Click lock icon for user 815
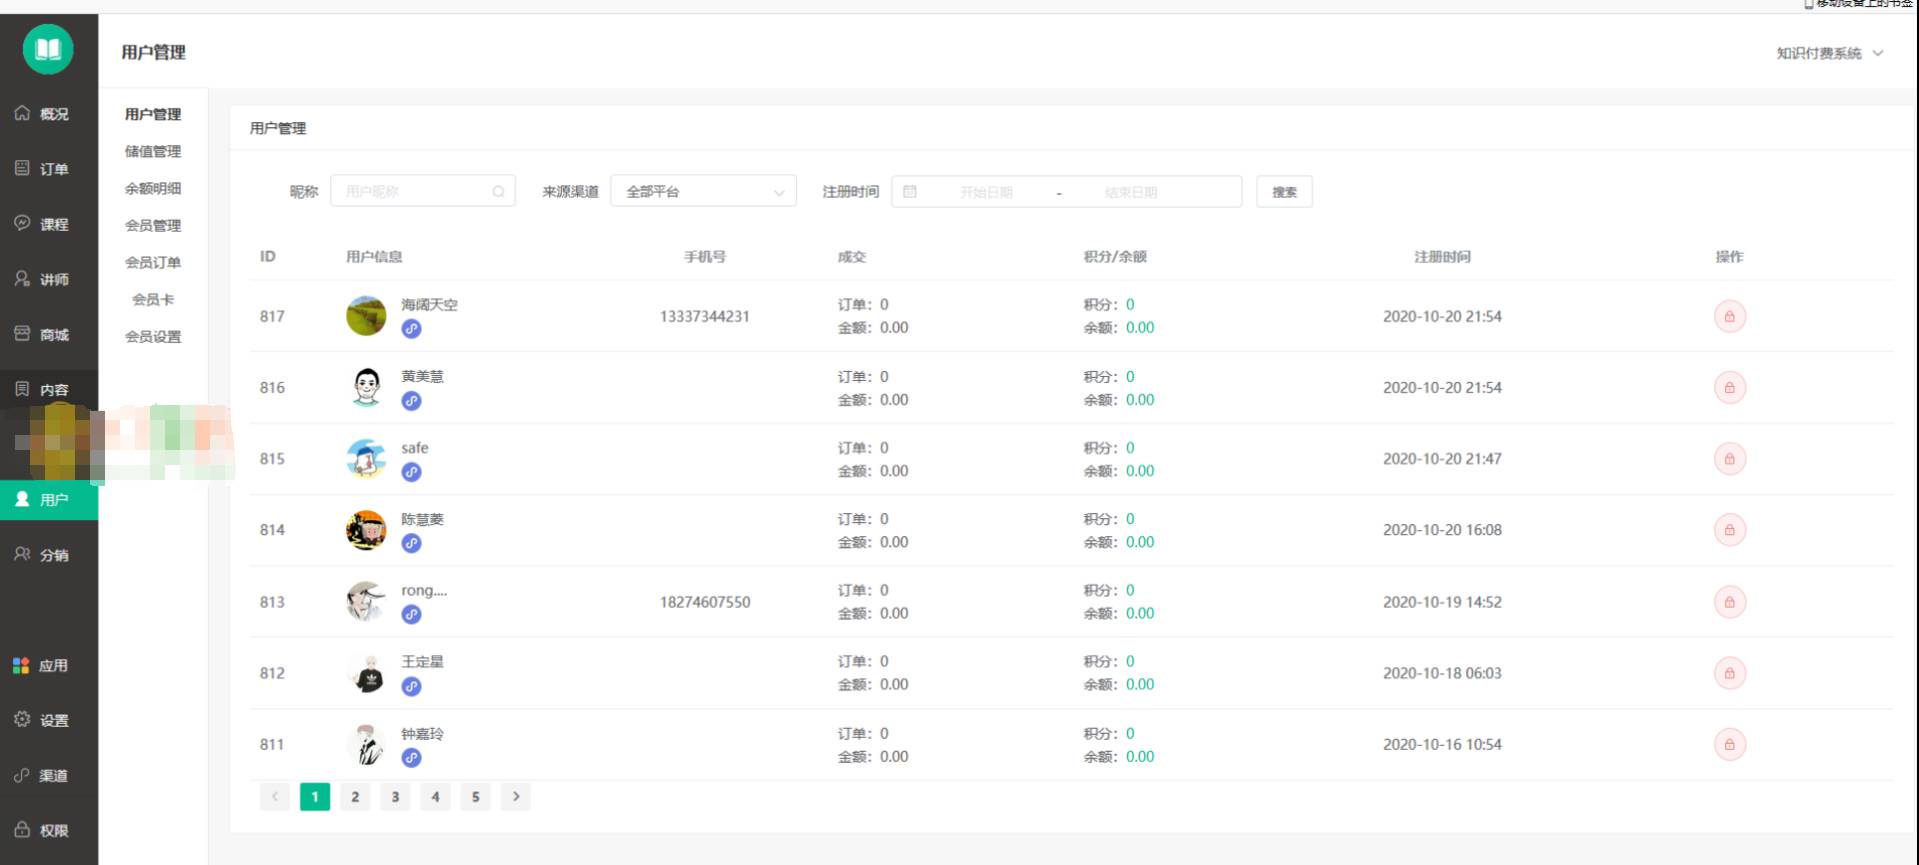 pos(1729,459)
